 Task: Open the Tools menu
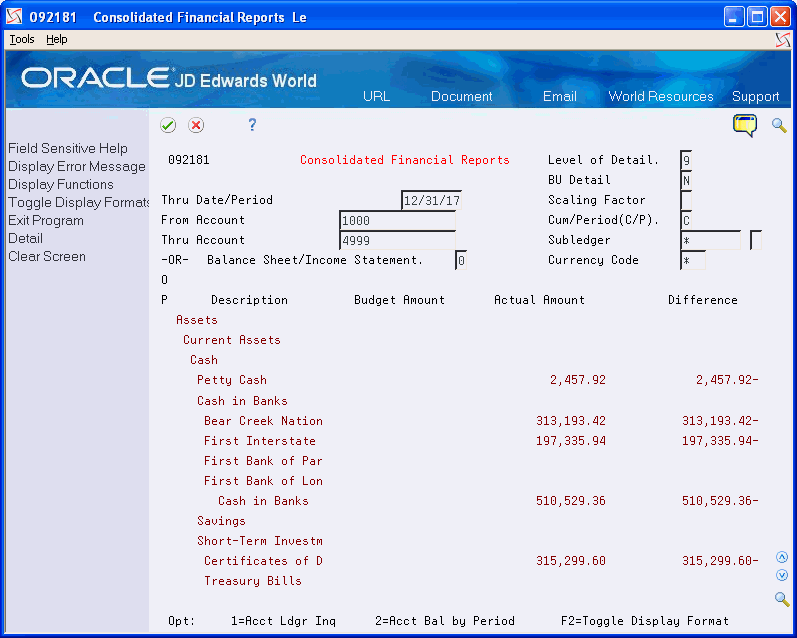click(22, 39)
